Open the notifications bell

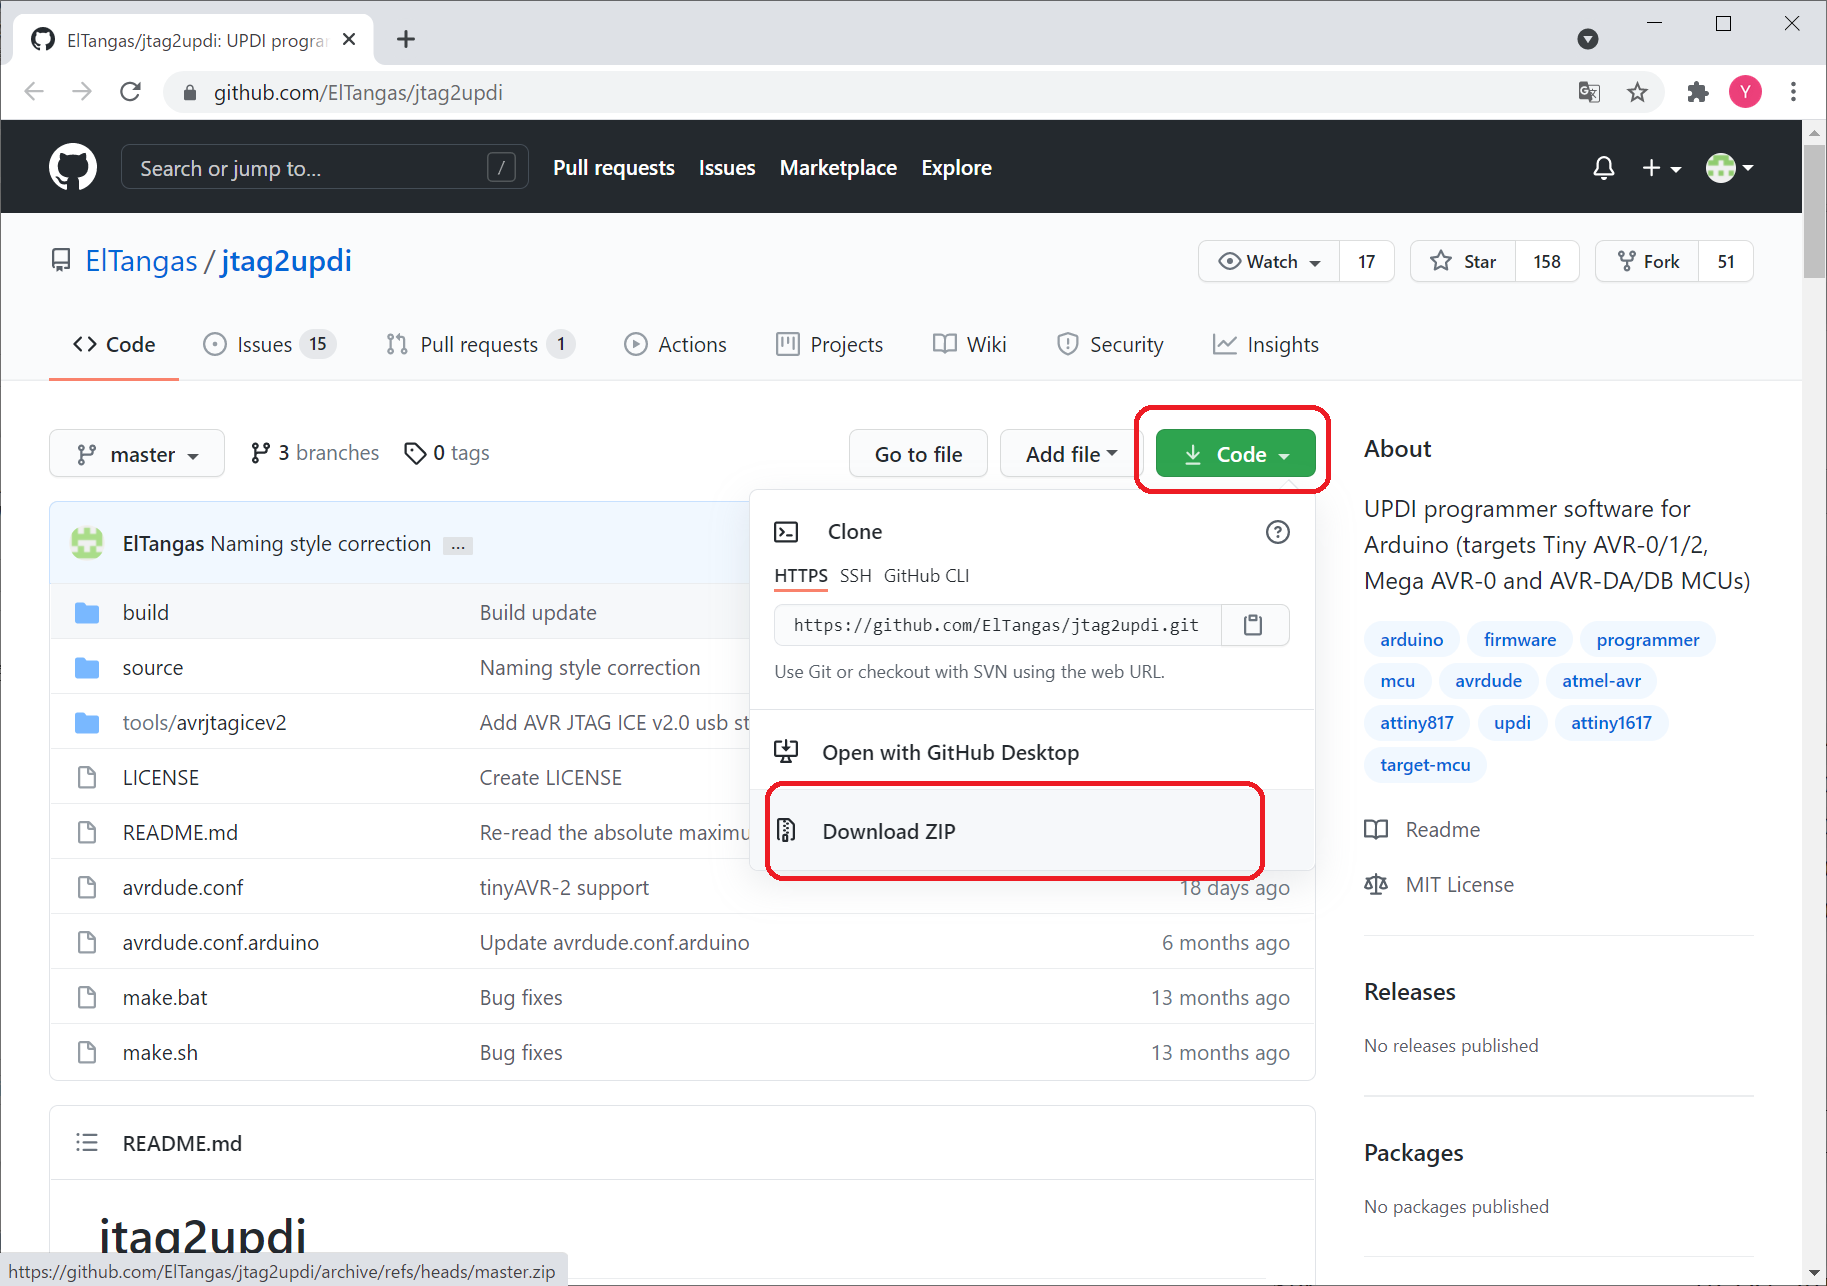[x=1603, y=168]
